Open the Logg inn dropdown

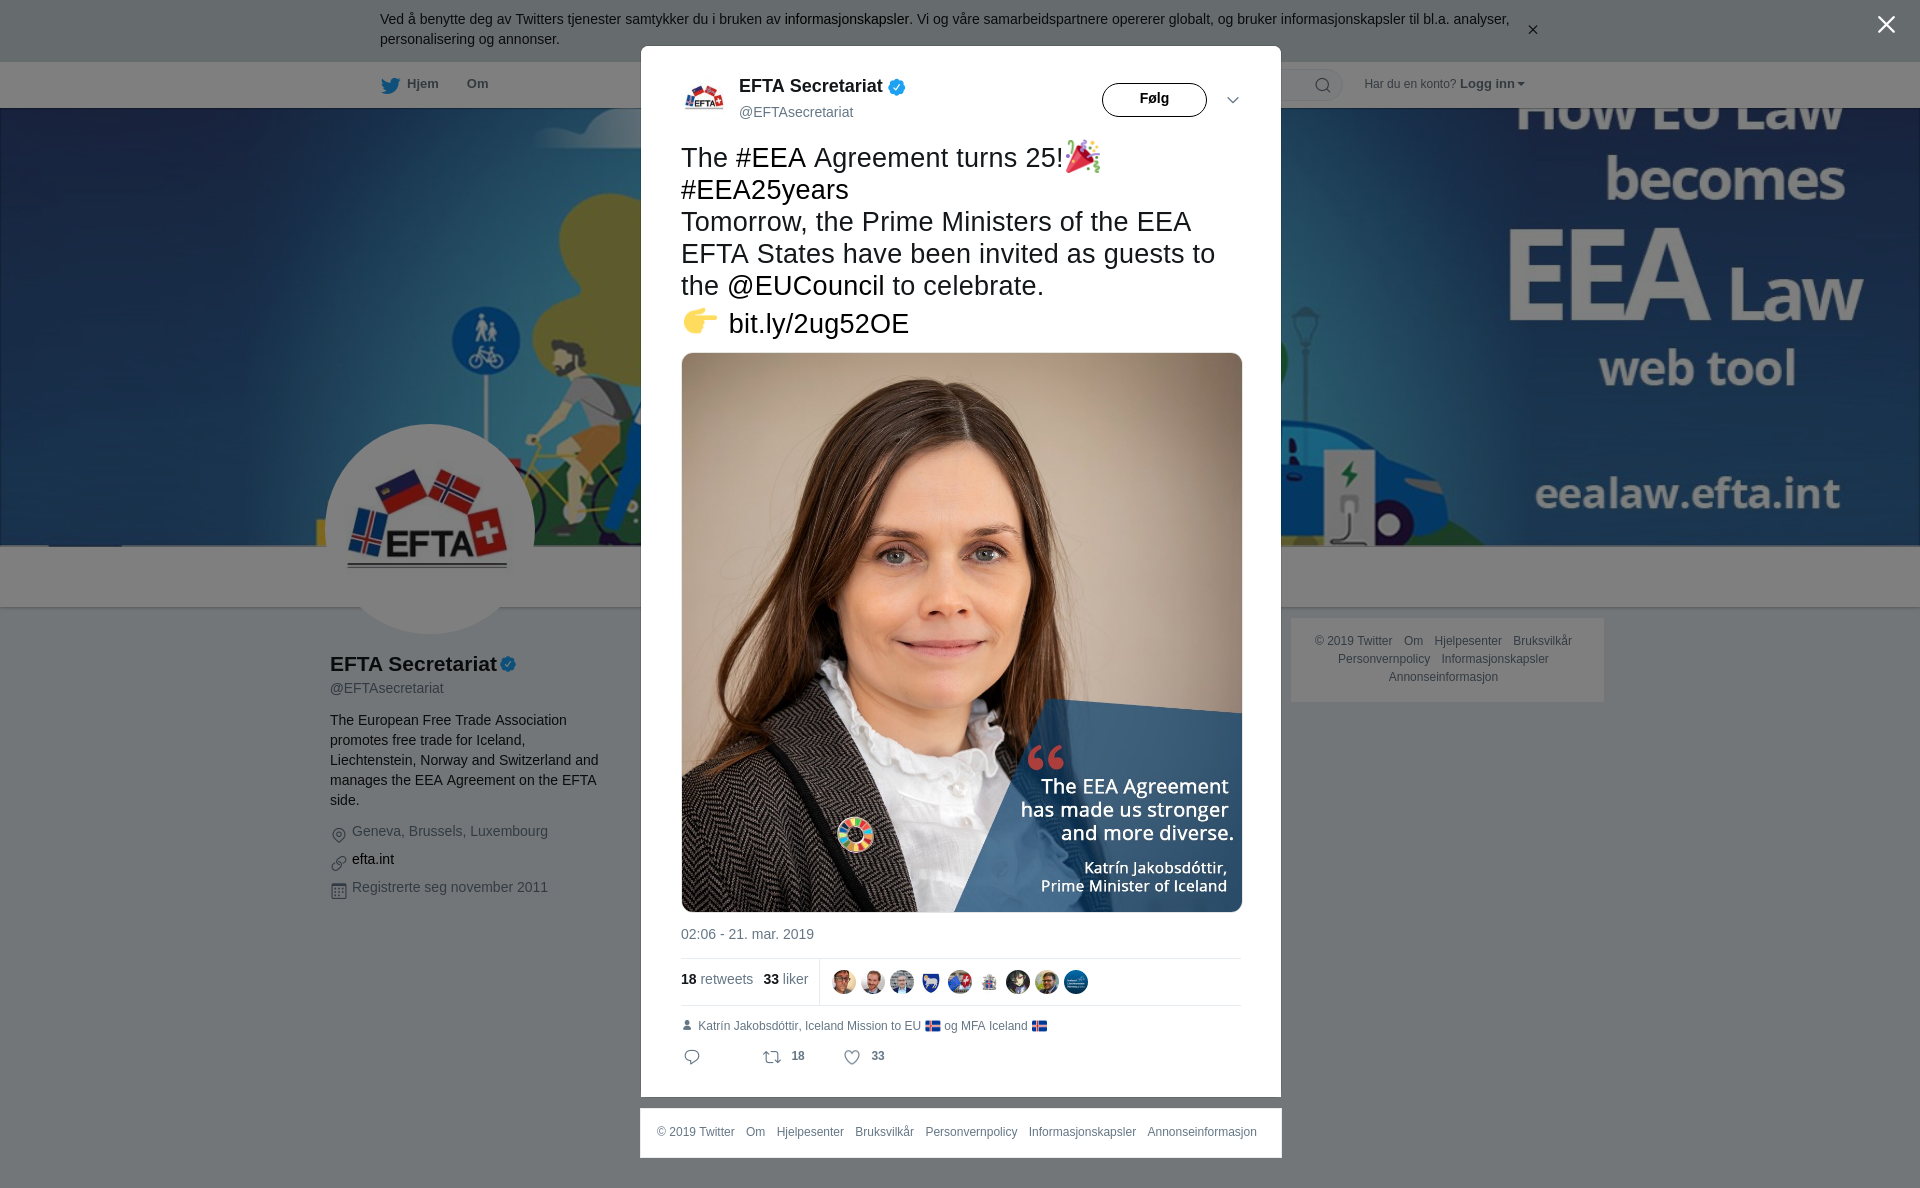point(1492,84)
